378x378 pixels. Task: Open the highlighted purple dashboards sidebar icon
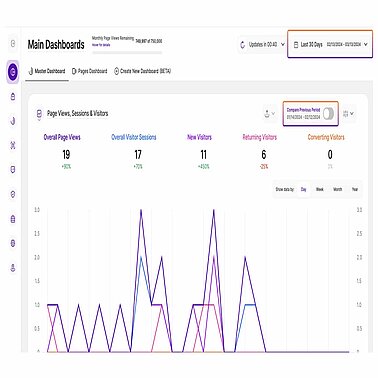pos(13,71)
